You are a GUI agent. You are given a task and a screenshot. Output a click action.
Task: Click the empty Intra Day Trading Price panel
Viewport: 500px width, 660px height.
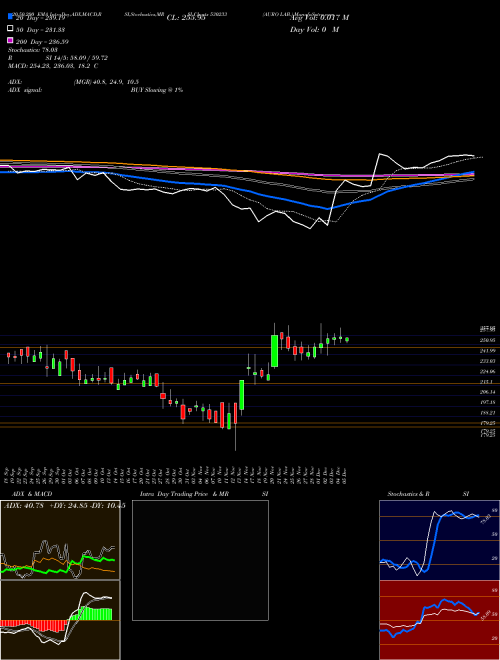coord(200,560)
